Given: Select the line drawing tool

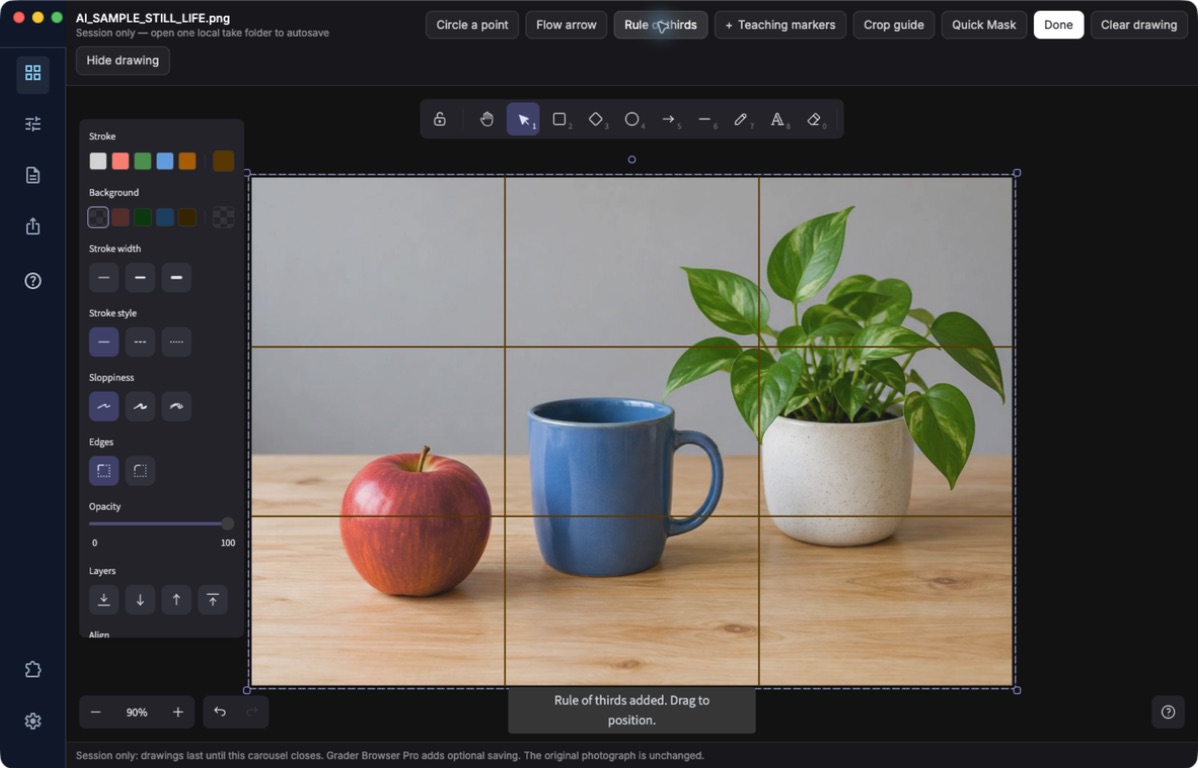Looking at the screenshot, I should (704, 119).
